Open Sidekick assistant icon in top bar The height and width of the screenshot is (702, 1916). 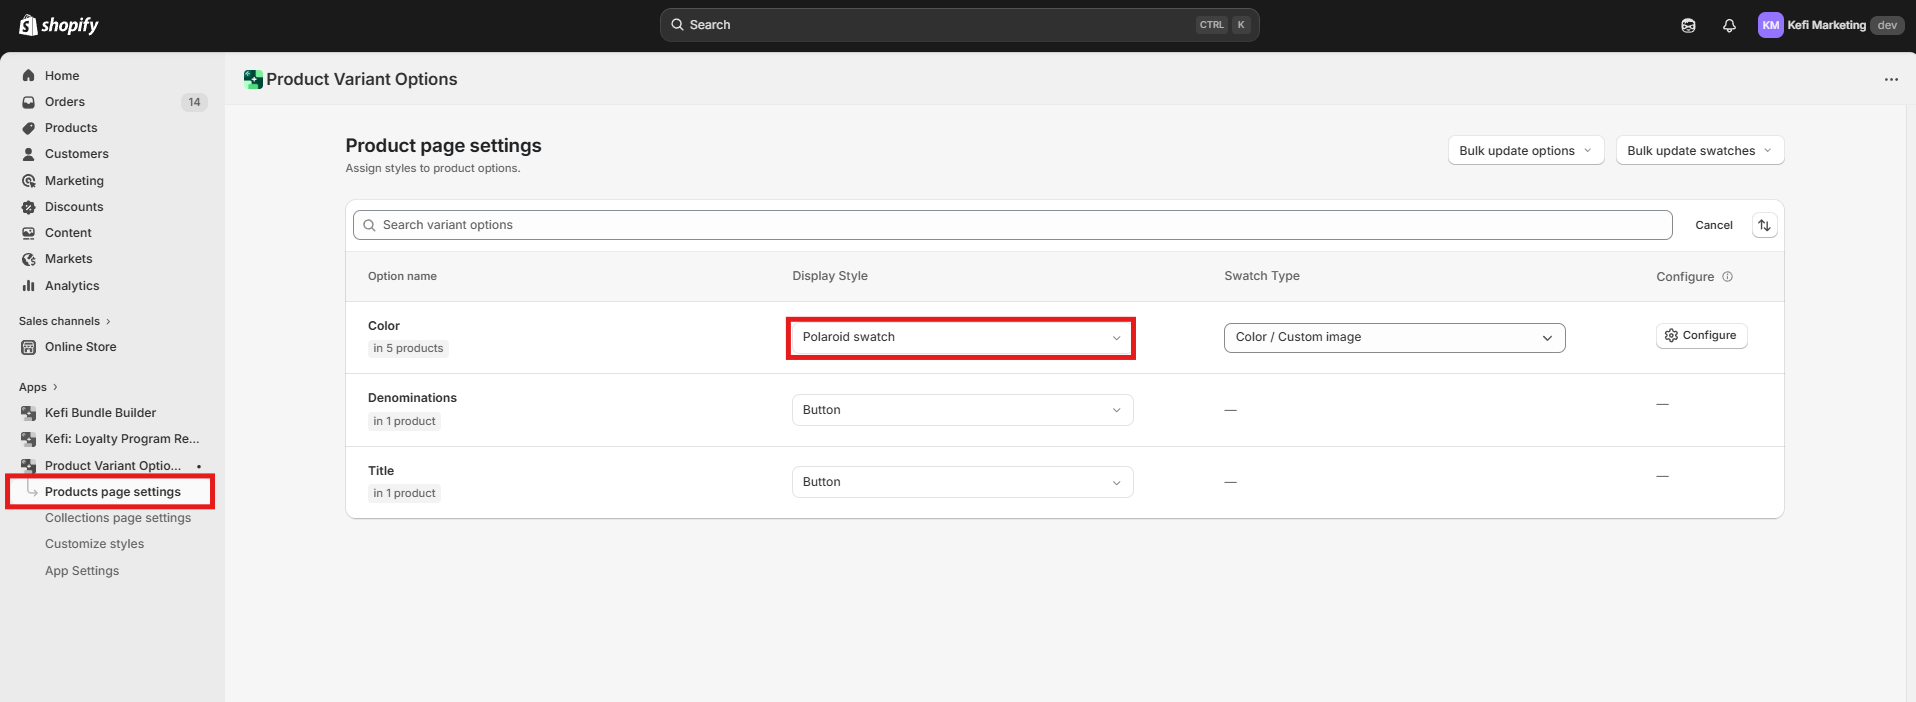coord(1688,25)
